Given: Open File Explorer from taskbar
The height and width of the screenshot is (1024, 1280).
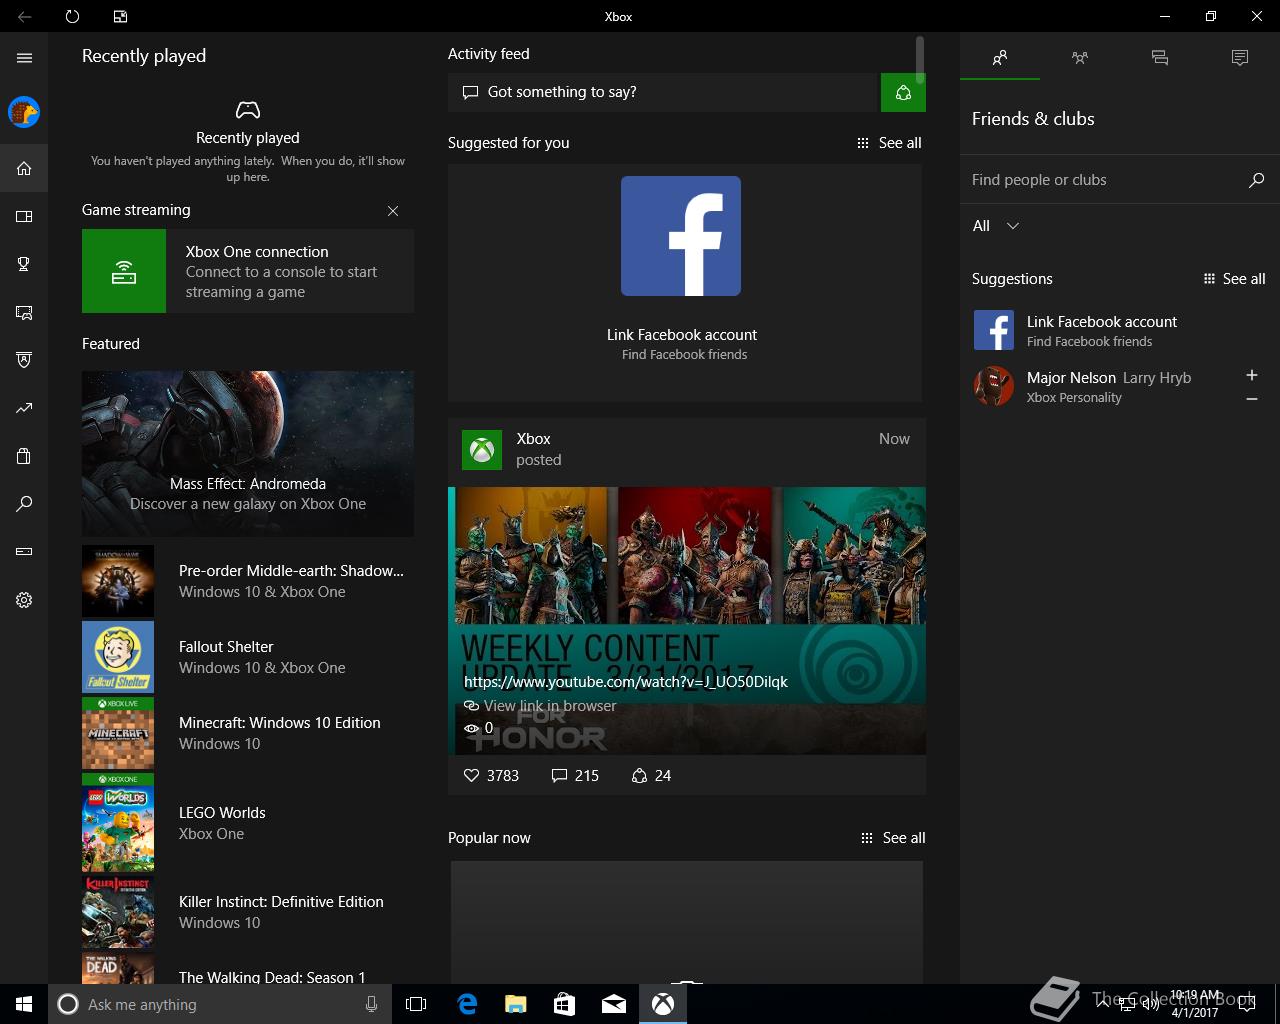Looking at the screenshot, I should [516, 1004].
